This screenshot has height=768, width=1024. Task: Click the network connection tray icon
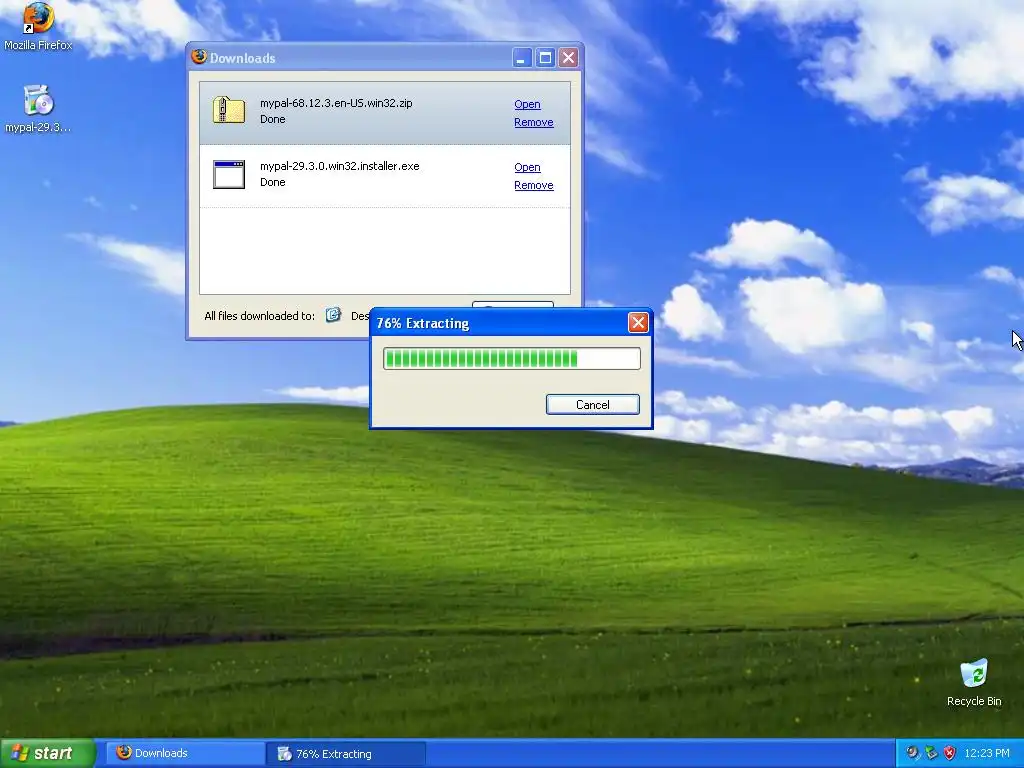[931, 753]
